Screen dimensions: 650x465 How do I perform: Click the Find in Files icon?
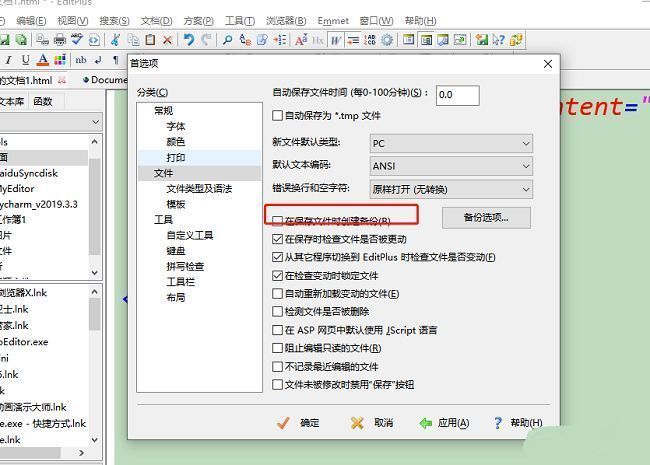point(262,40)
